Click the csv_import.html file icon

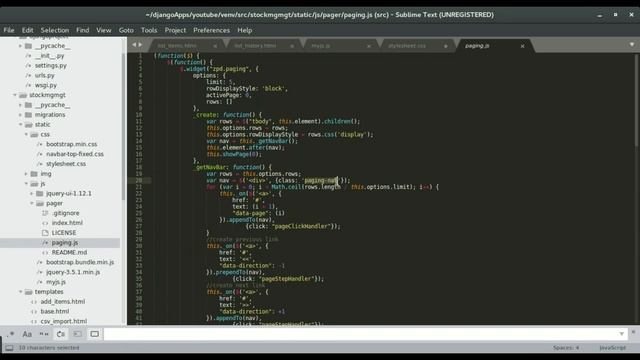[x=34, y=321]
